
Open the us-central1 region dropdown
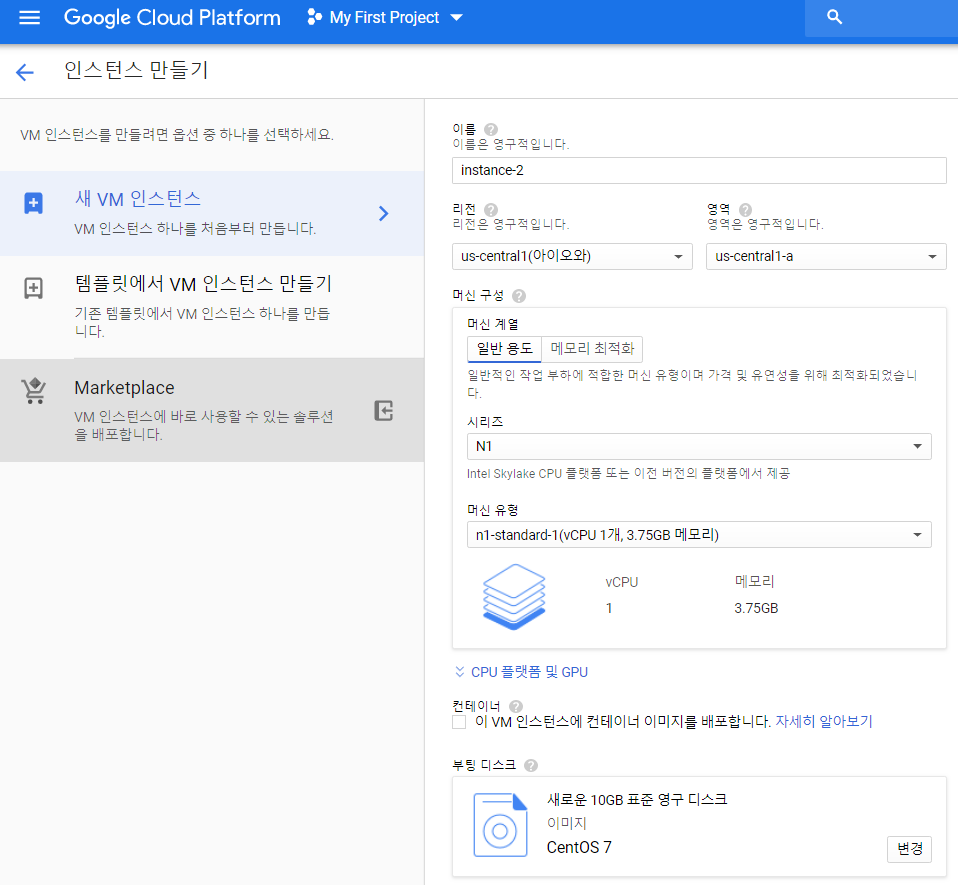(572, 257)
